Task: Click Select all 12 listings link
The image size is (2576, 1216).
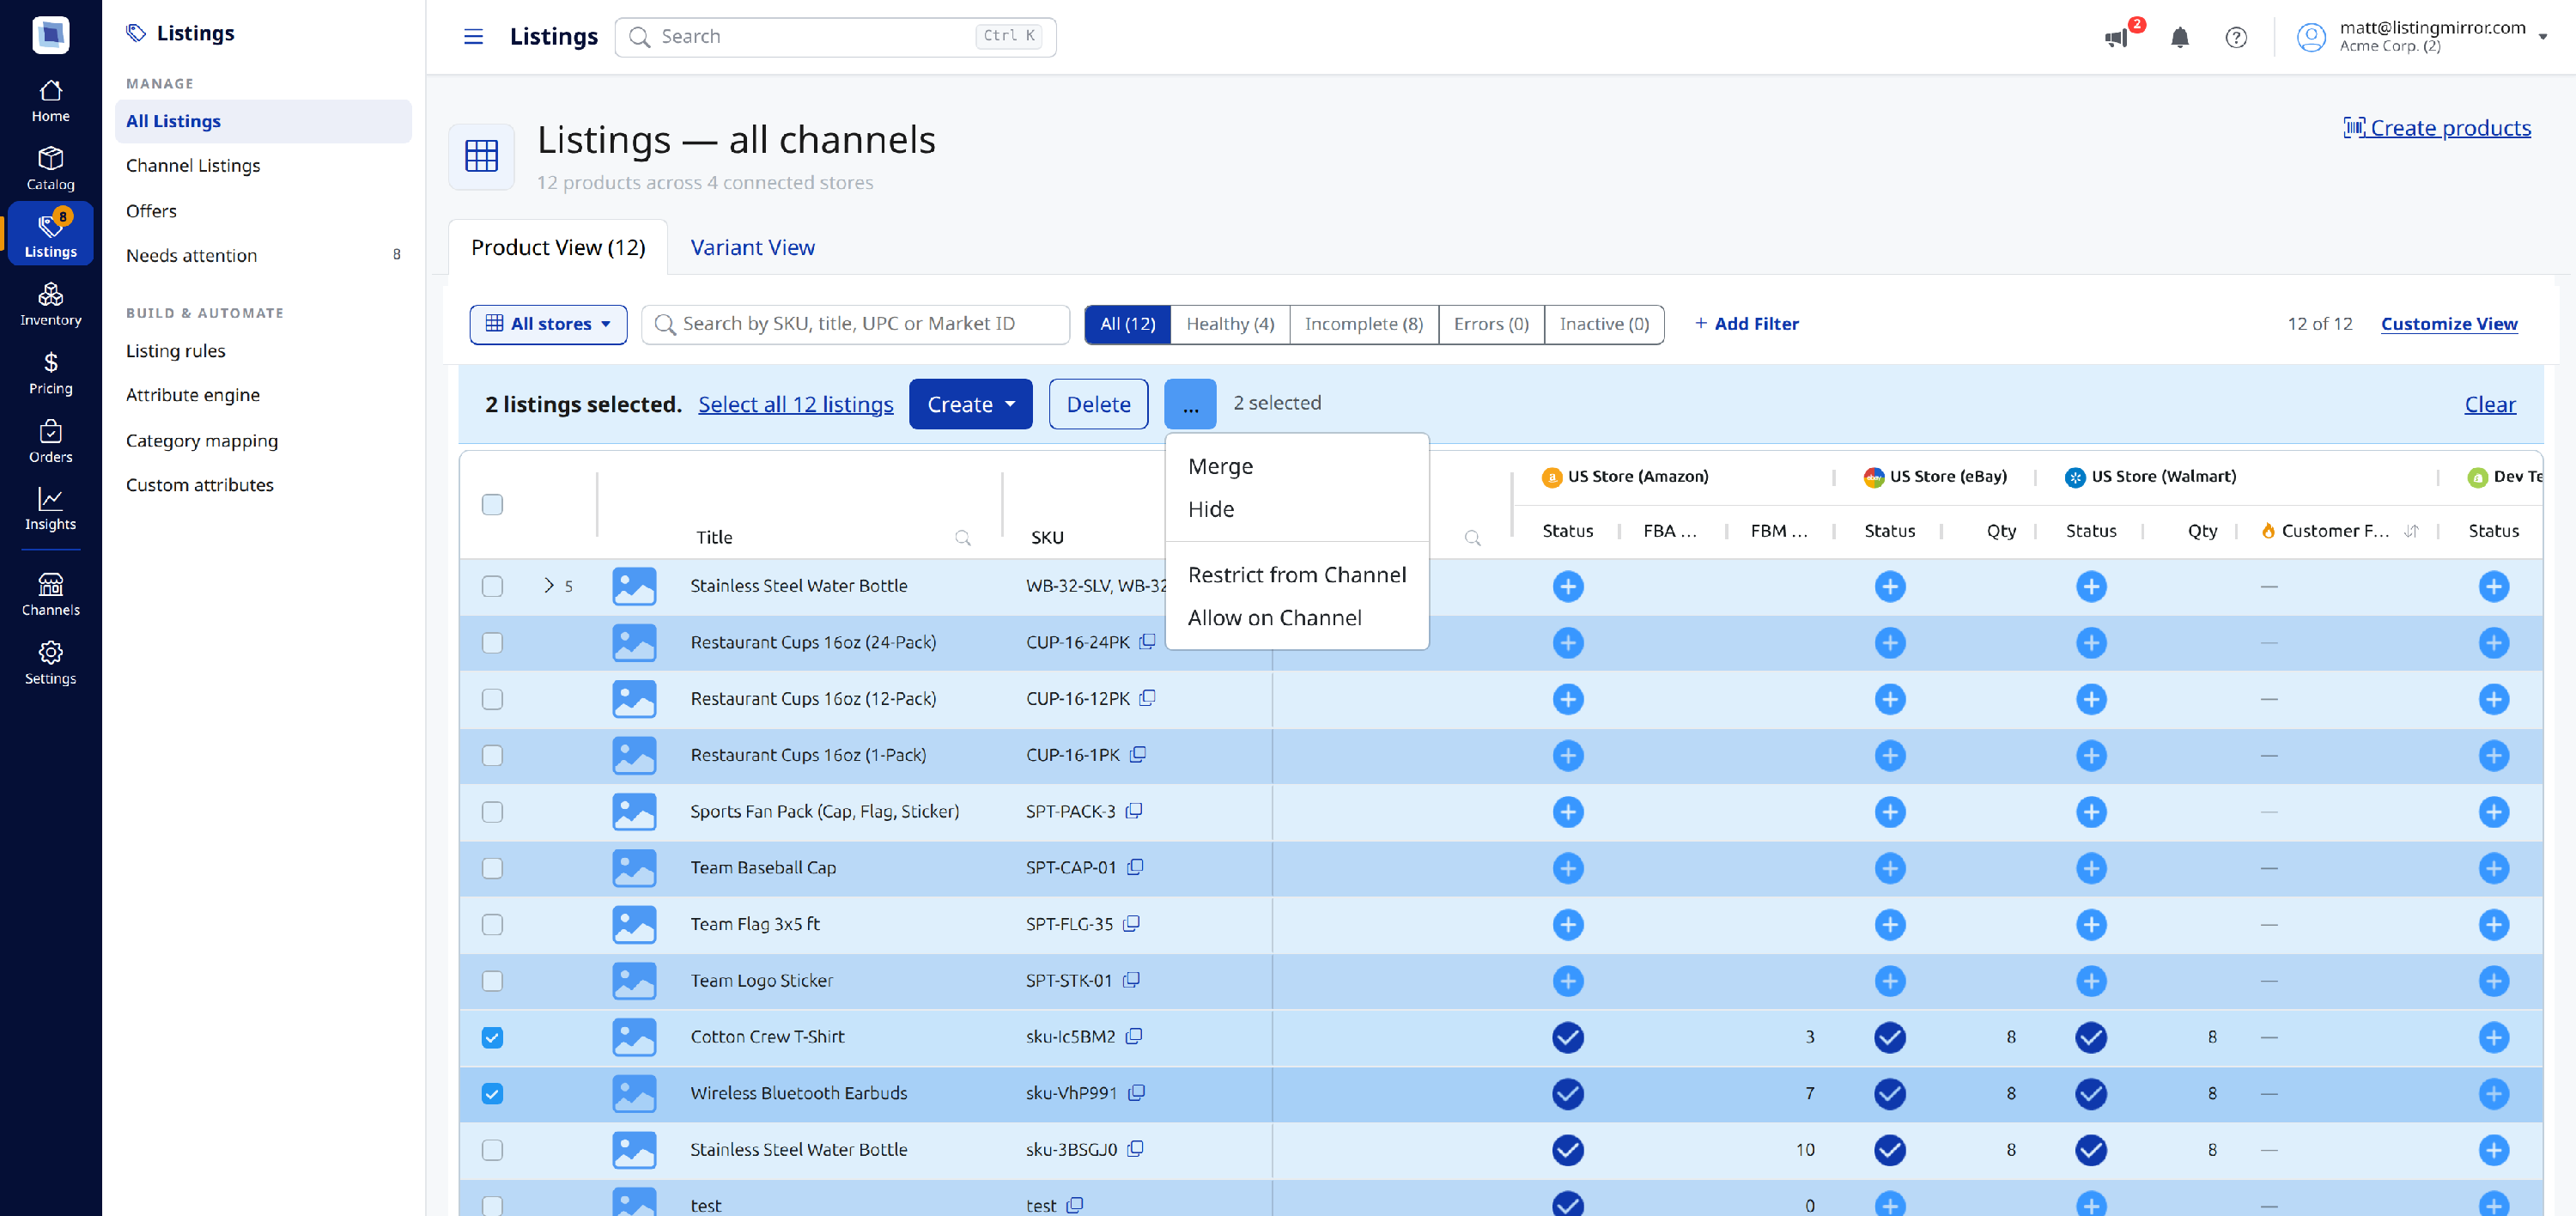Action: tap(795, 404)
